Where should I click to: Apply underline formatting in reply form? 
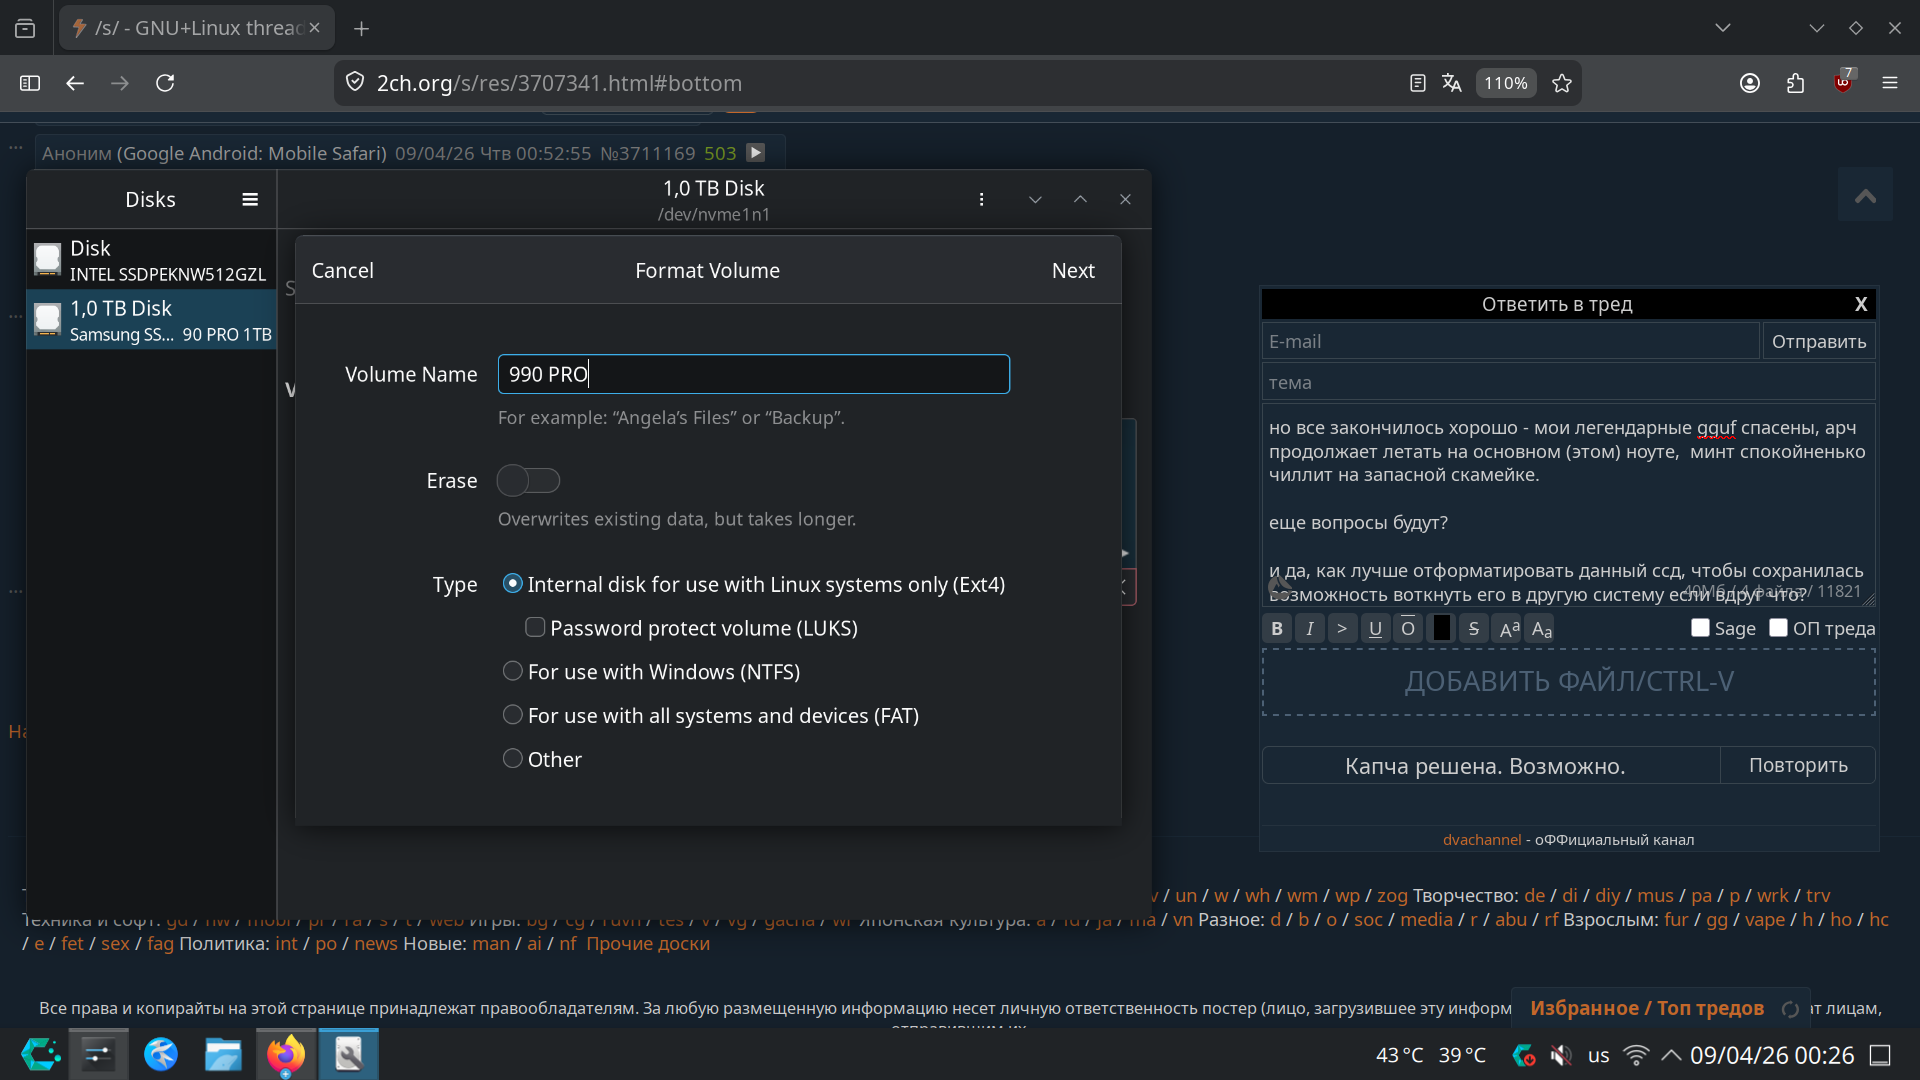click(x=1376, y=629)
